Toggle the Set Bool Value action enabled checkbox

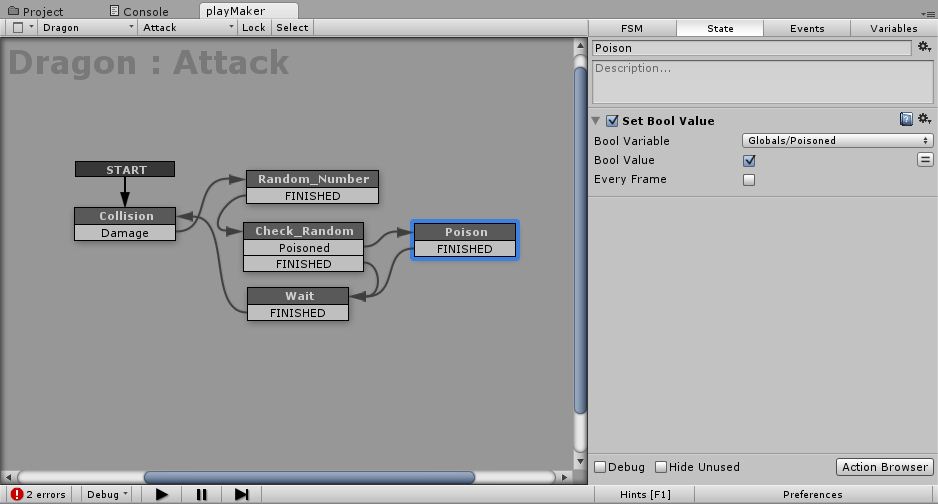pos(612,121)
